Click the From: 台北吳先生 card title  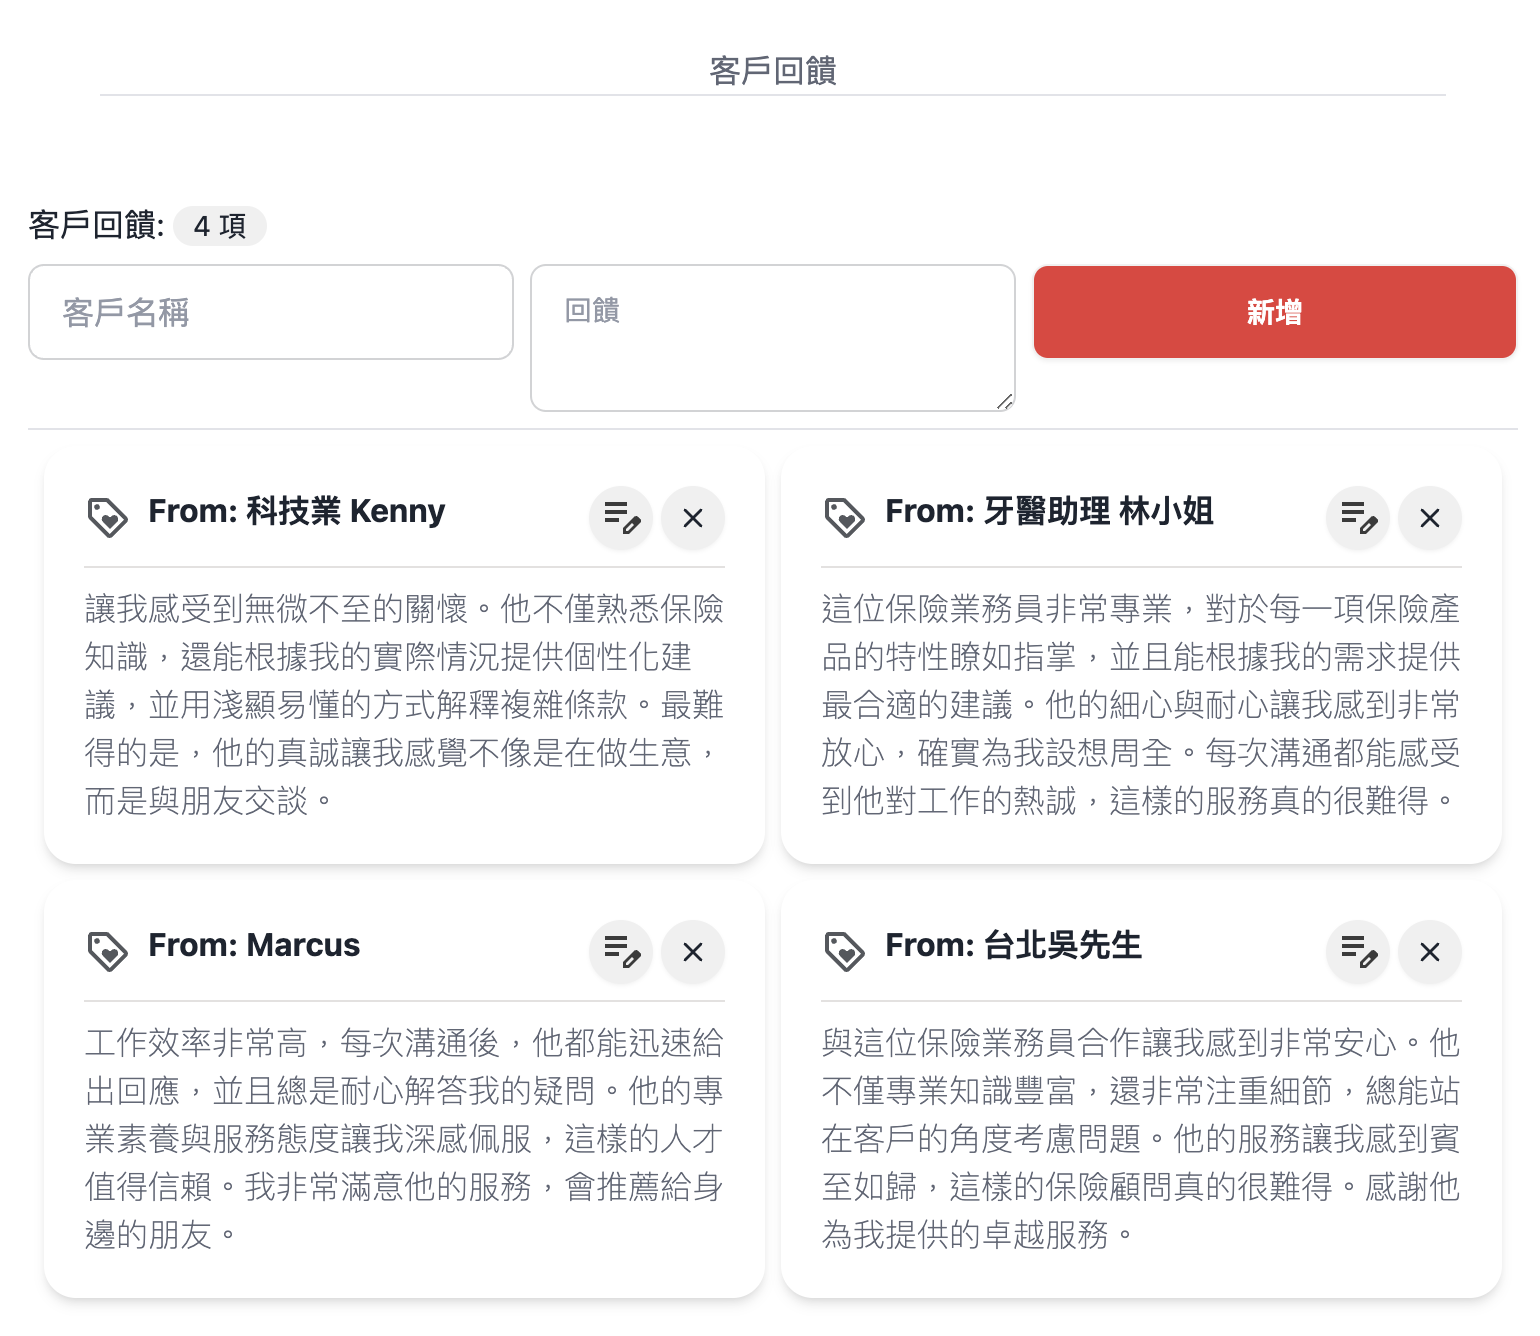pos(1013,945)
